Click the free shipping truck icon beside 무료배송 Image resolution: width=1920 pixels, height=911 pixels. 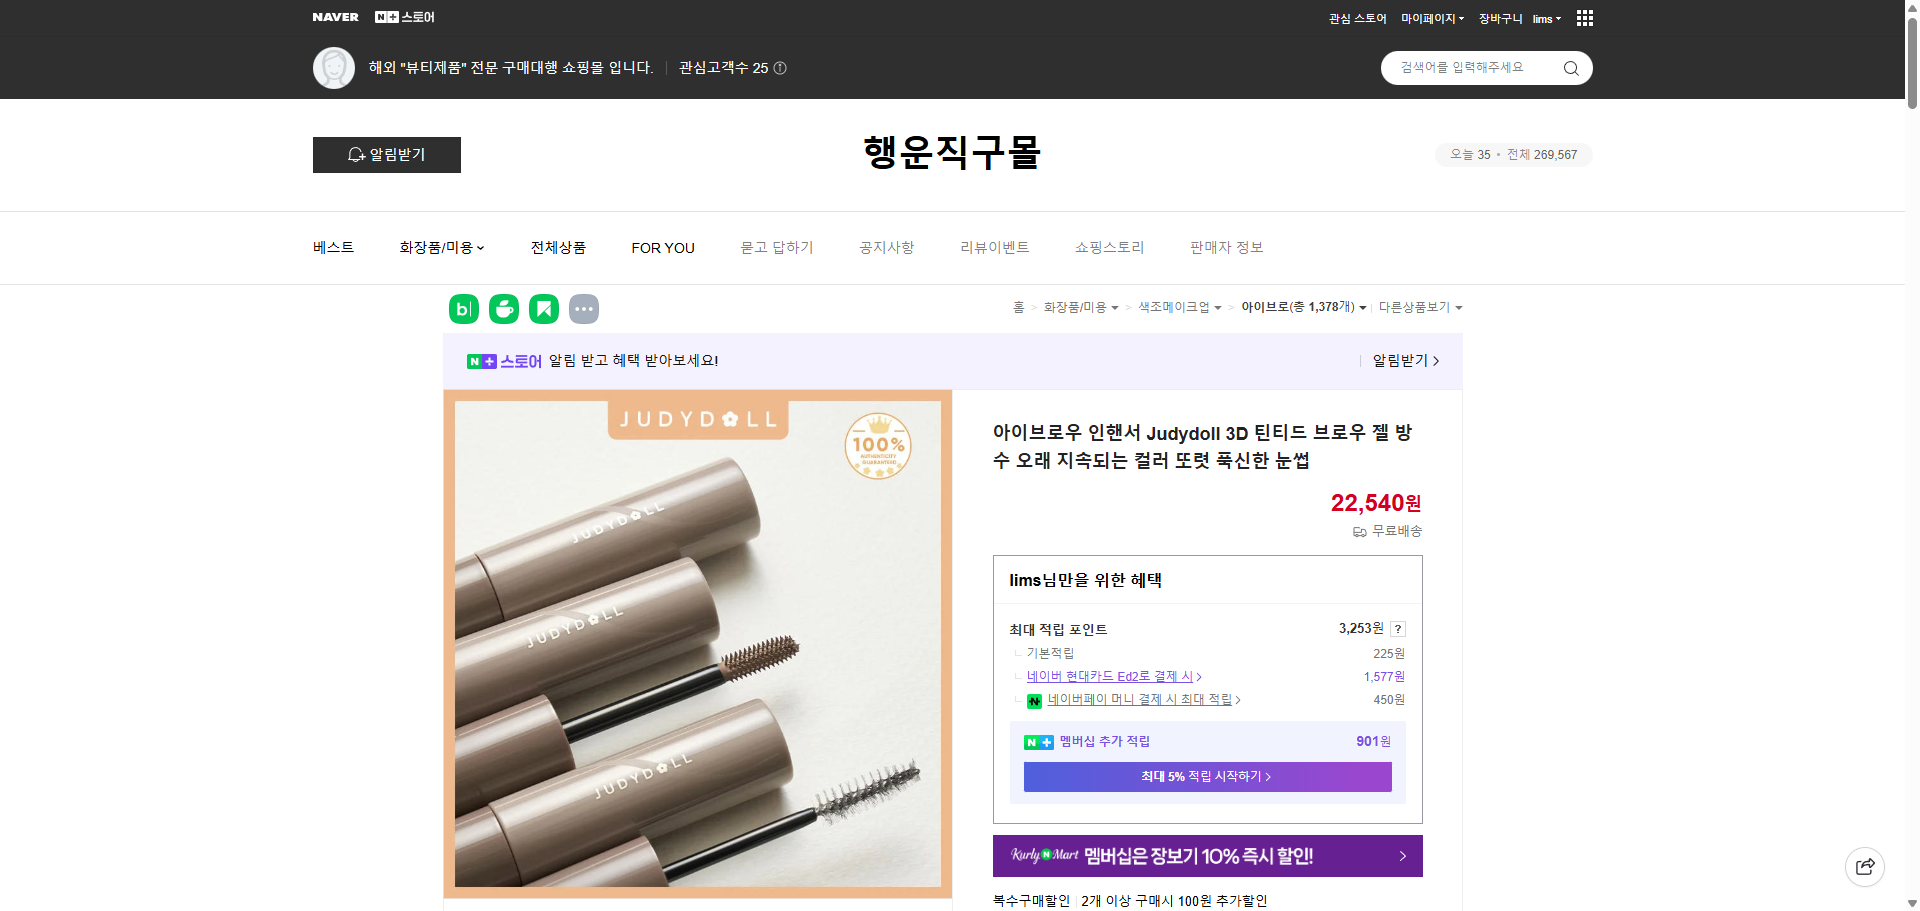[x=1358, y=532]
